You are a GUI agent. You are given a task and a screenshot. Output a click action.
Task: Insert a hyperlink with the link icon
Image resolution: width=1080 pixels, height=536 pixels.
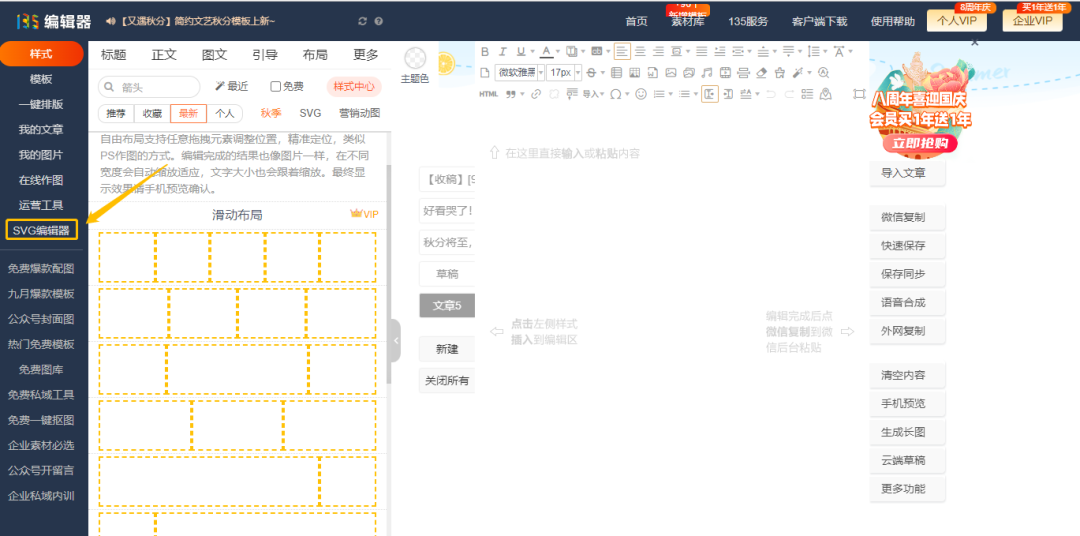click(x=535, y=94)
